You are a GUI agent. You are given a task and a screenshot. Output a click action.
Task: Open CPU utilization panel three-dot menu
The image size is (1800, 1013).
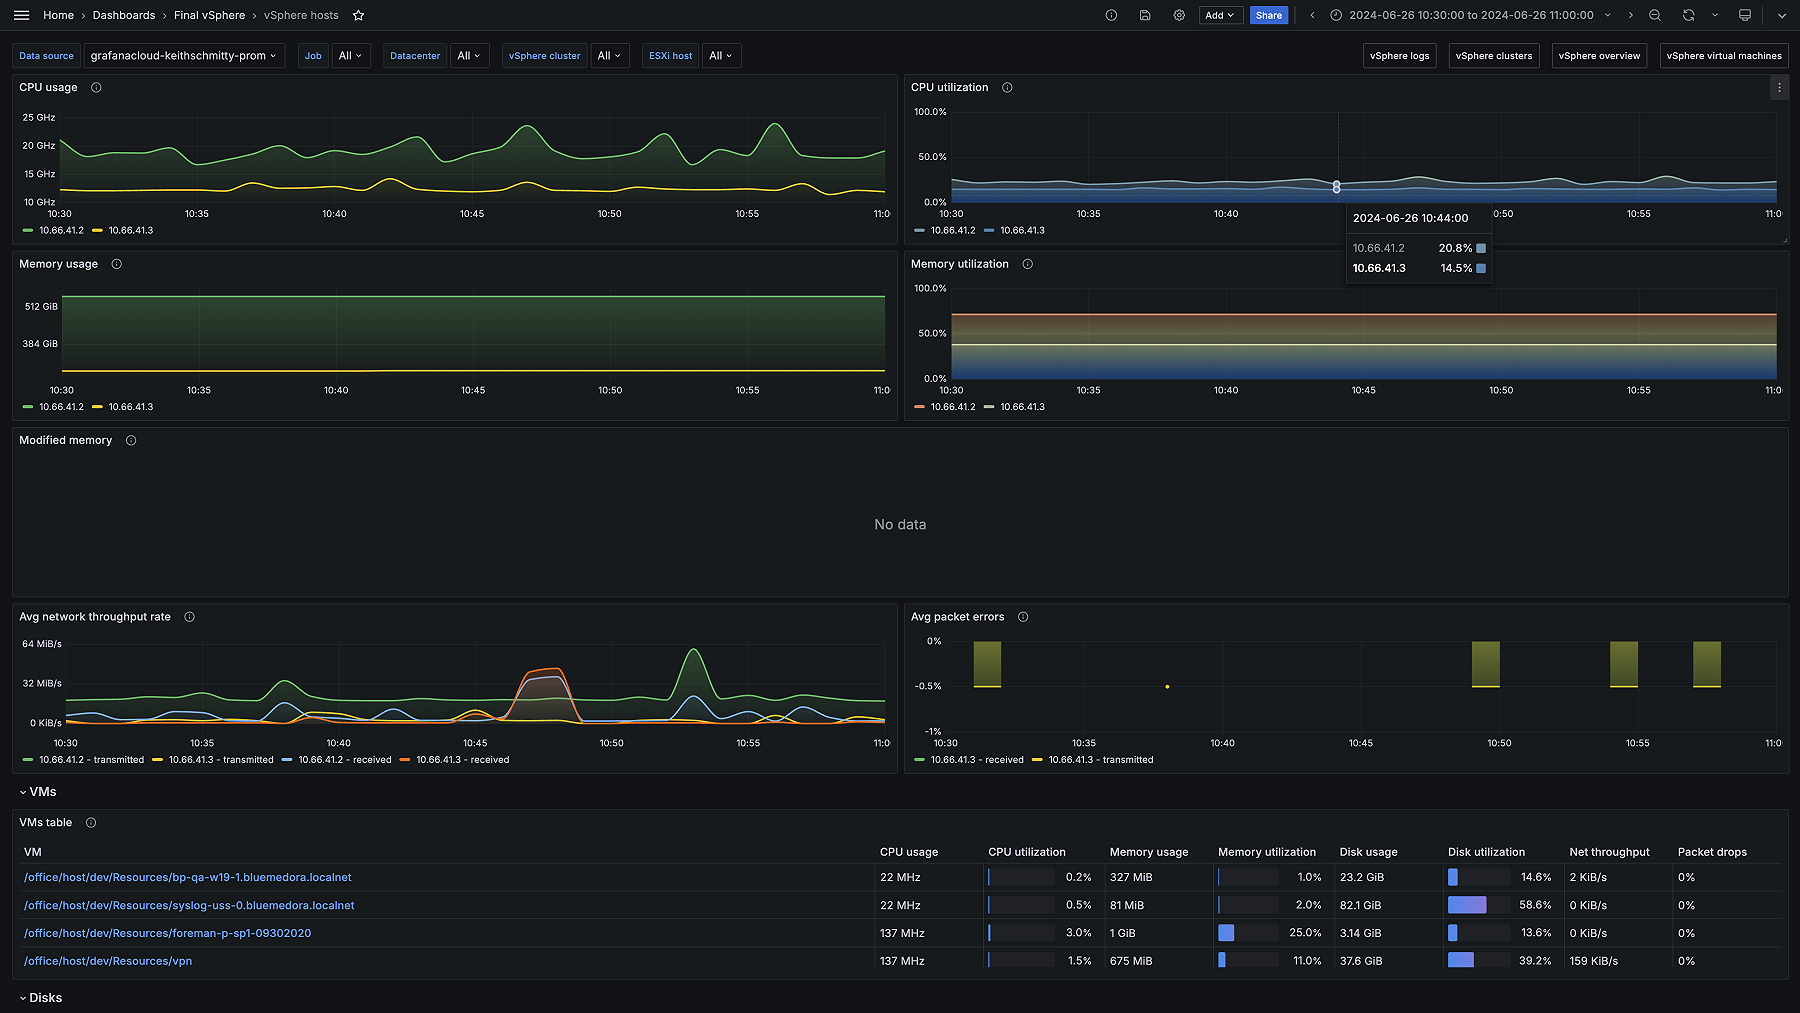click(x=1779, y=88)
